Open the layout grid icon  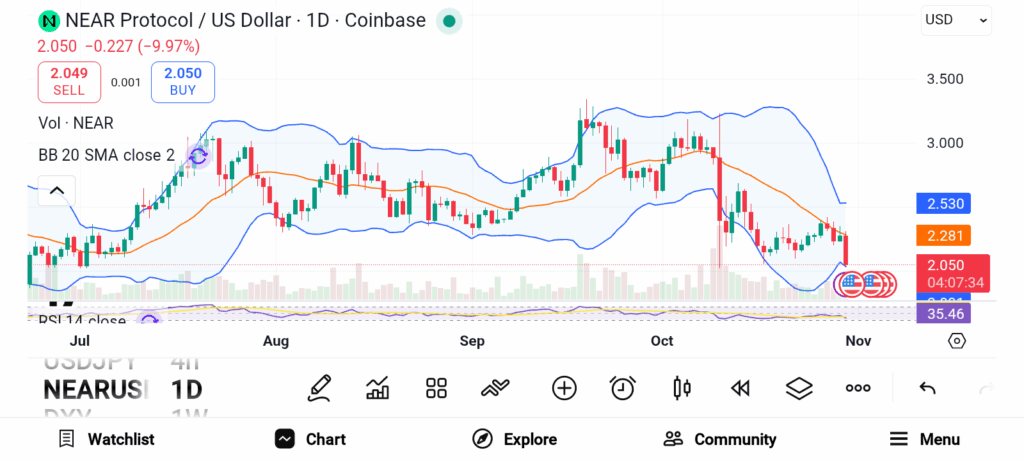[436, 388]
